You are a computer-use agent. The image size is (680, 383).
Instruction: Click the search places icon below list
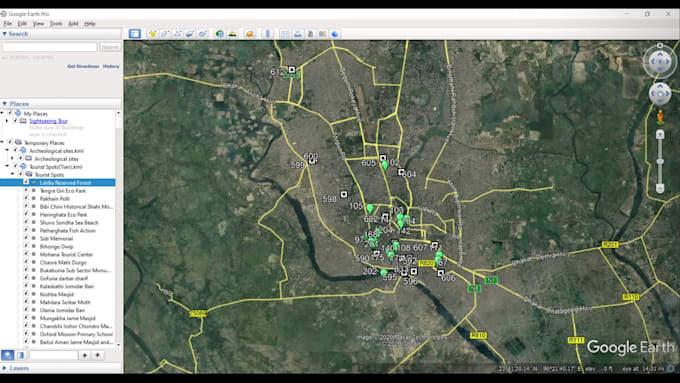click(7, 355)
